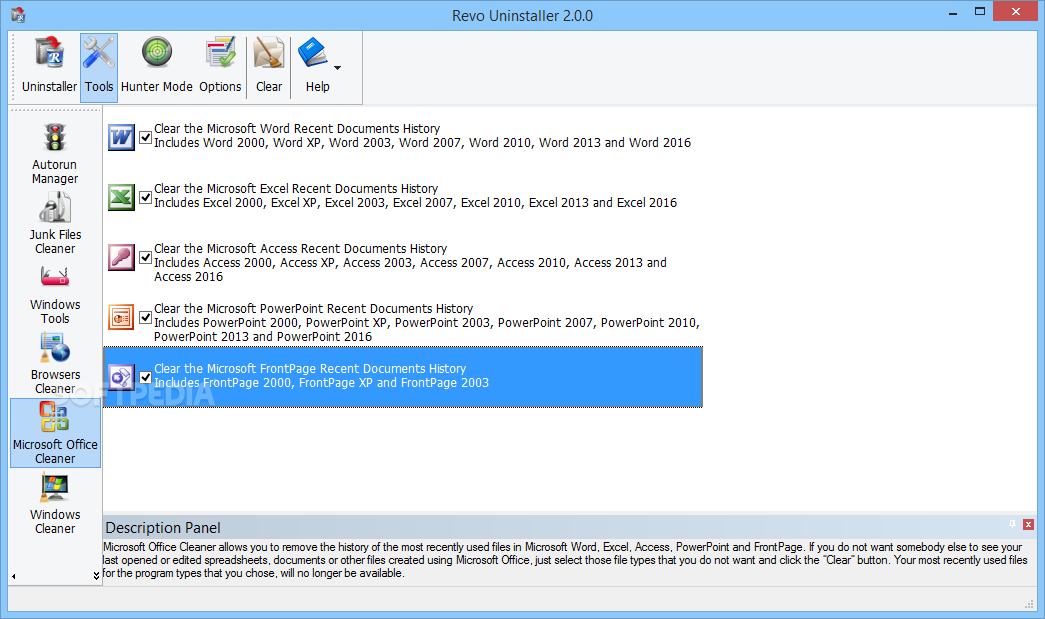The width and height of the screenshot is (1045, 619).
Task: Click the window resize grip
Action: (x=1028, y=604)
